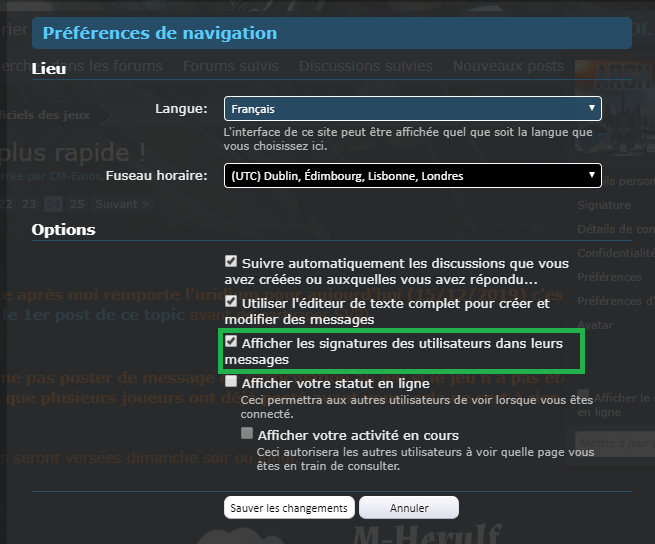Toggle Utiliser l'éditeur de texte complet checkbox

click(231, 301)
